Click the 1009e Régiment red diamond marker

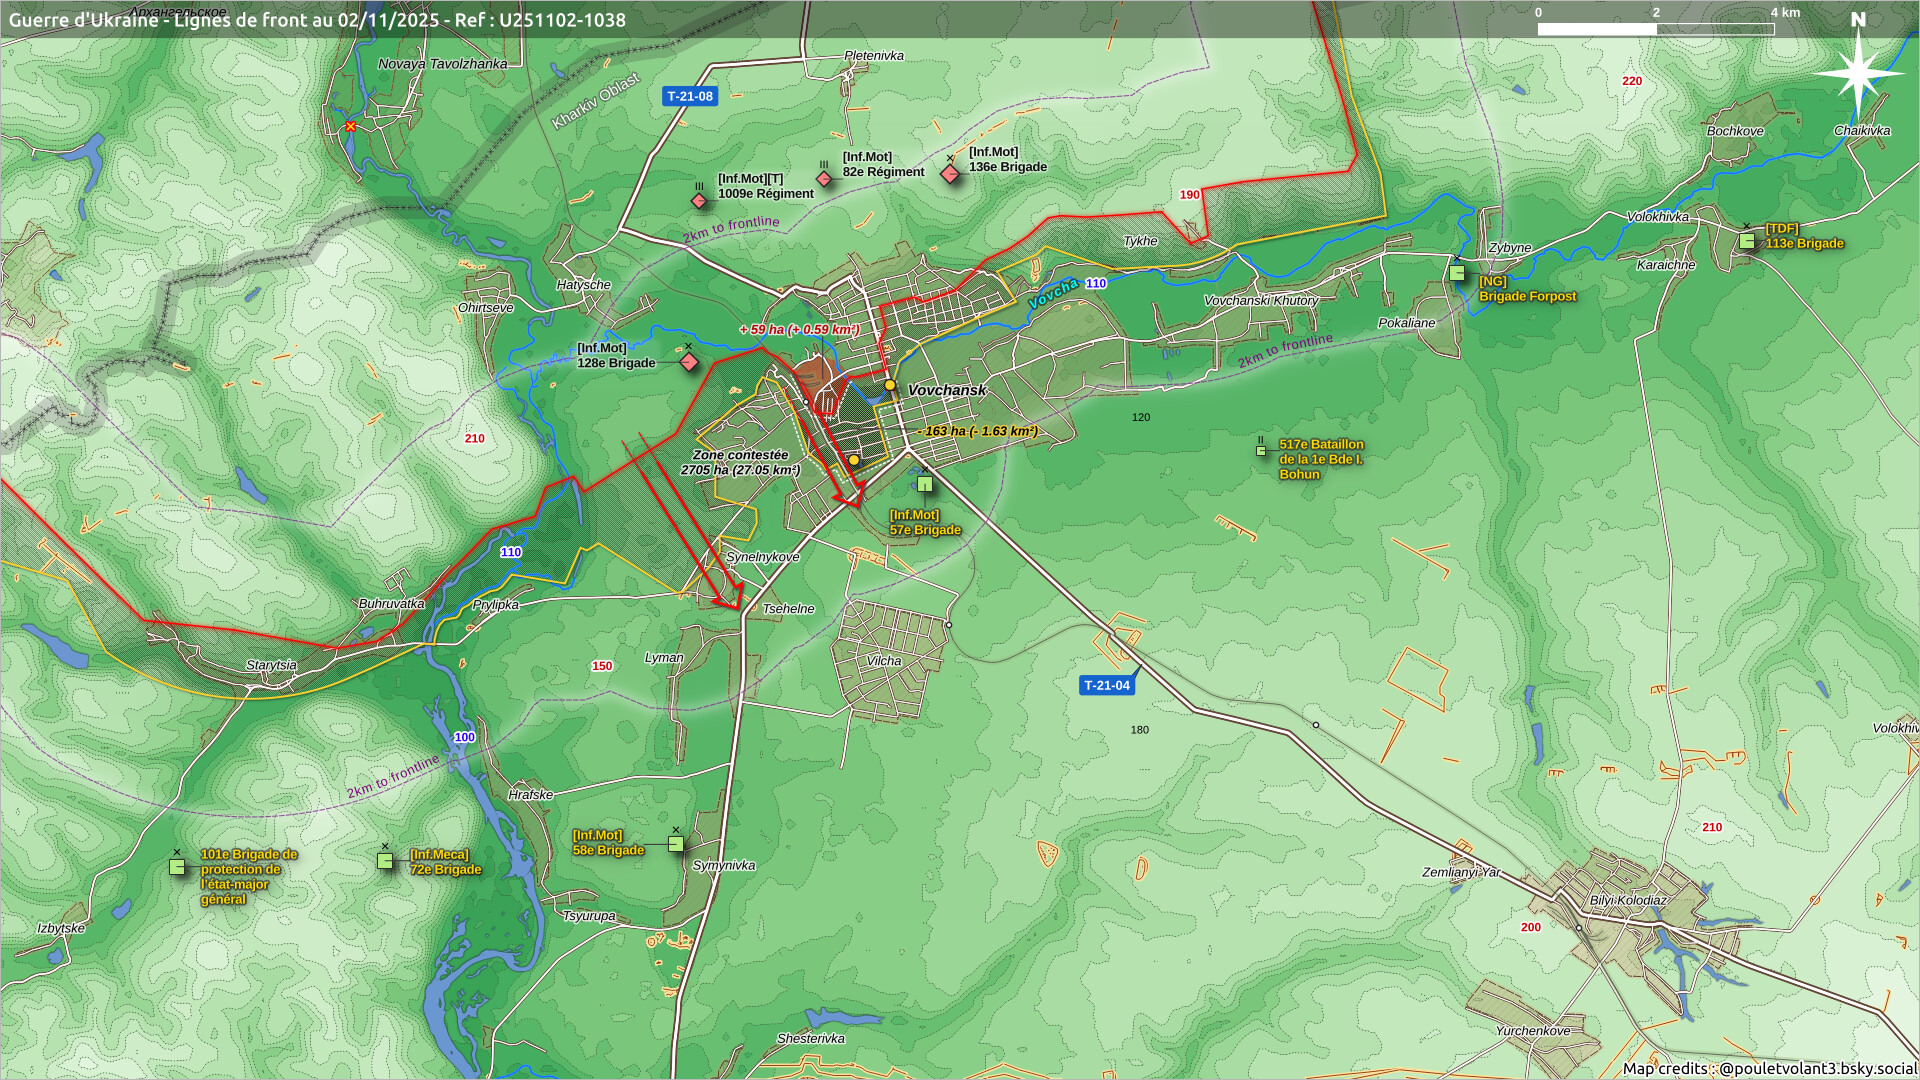(699, 201)
